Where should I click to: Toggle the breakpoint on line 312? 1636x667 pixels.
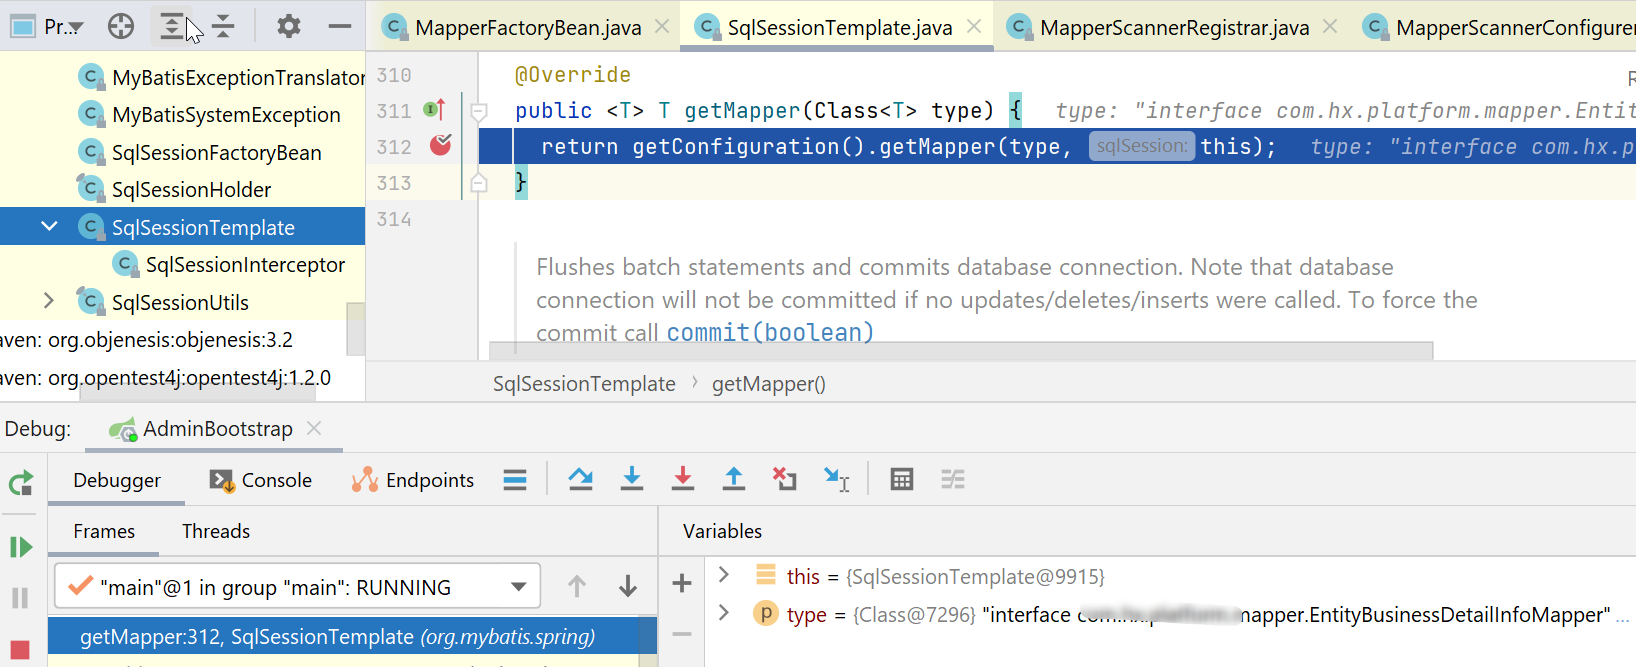(440, 146)
